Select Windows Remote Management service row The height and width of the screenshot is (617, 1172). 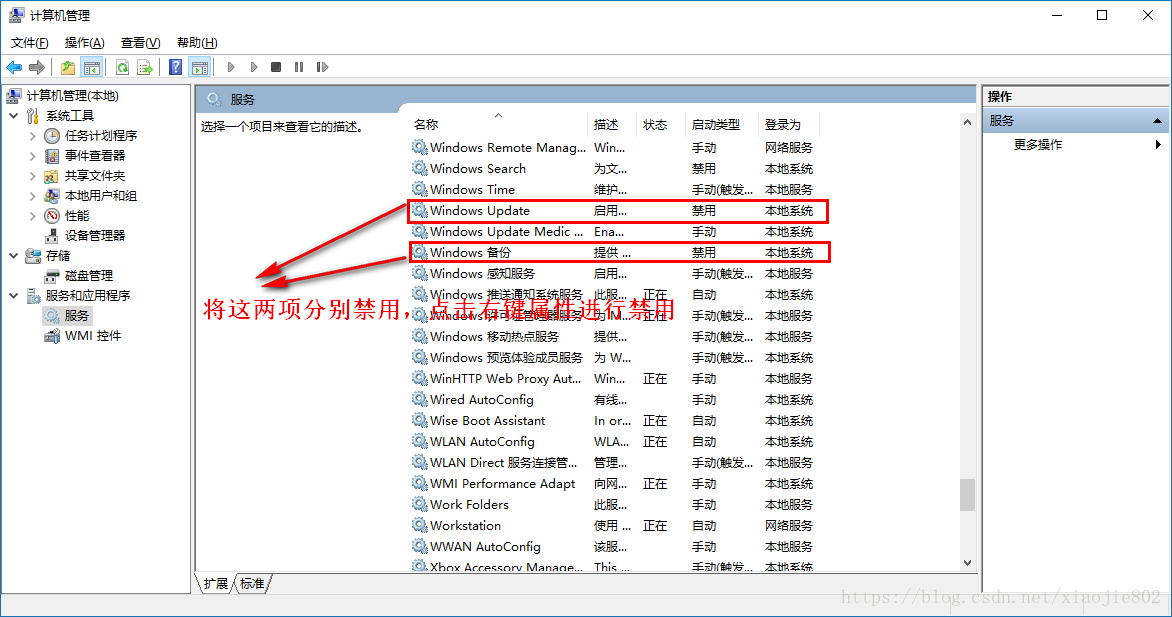pos(613,148)
